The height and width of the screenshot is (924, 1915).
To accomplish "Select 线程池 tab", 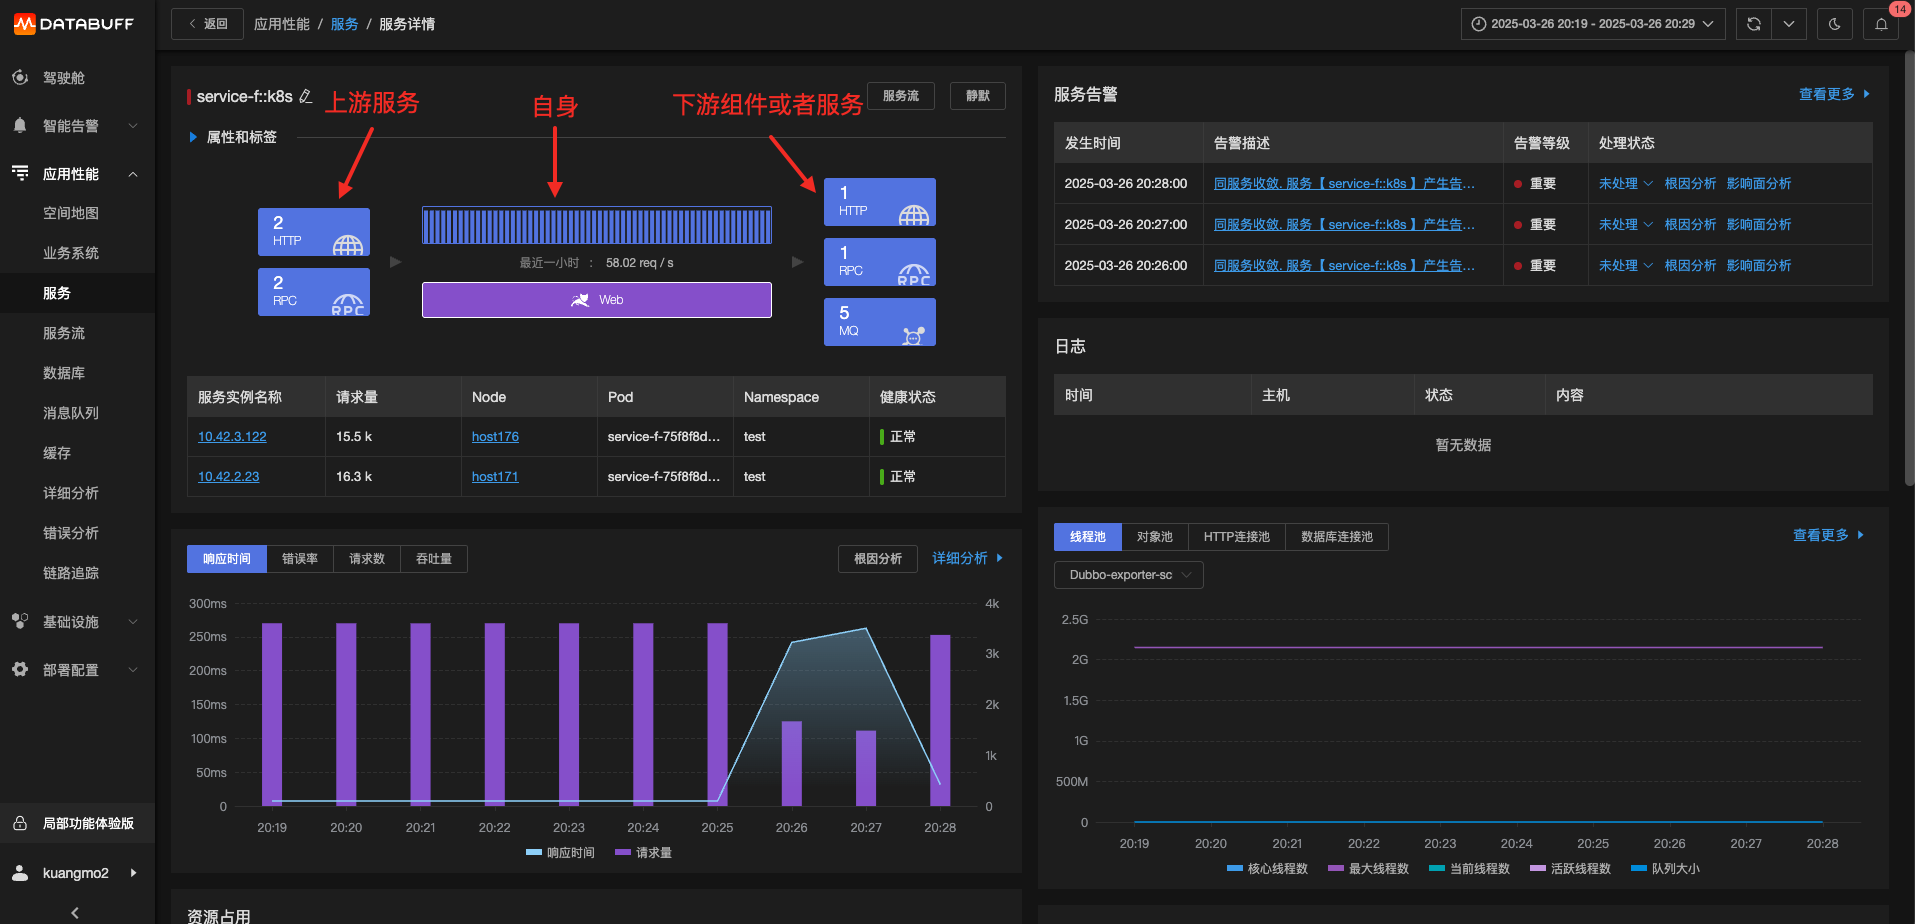I will click(1088, 537).
